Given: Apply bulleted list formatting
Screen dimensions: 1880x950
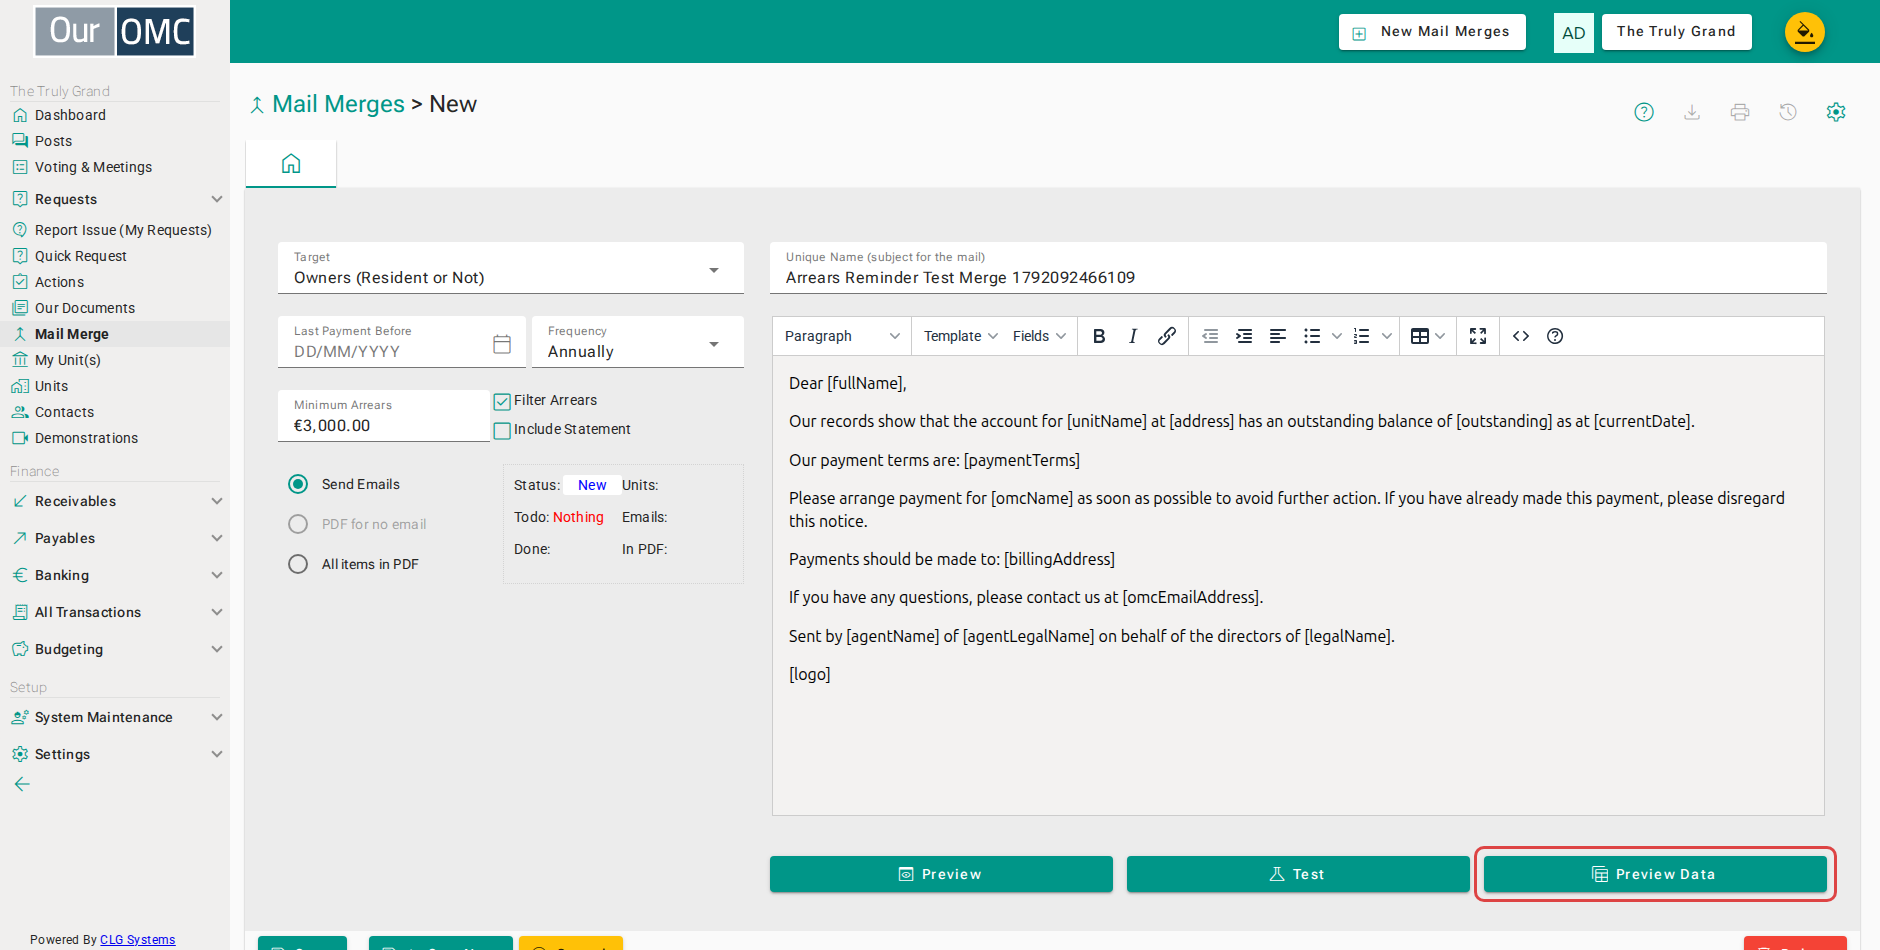Looking at the screenshot, I should tap(1312, 336).
